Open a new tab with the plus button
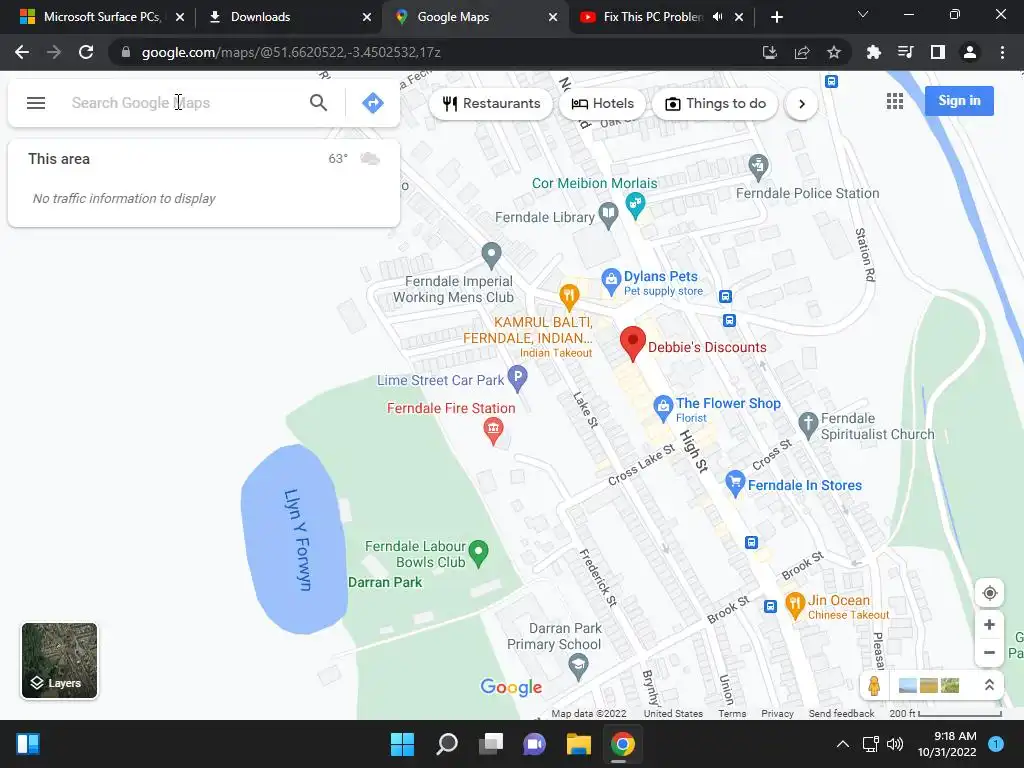Screen dimensions: 1024x768 pos(776,17)
